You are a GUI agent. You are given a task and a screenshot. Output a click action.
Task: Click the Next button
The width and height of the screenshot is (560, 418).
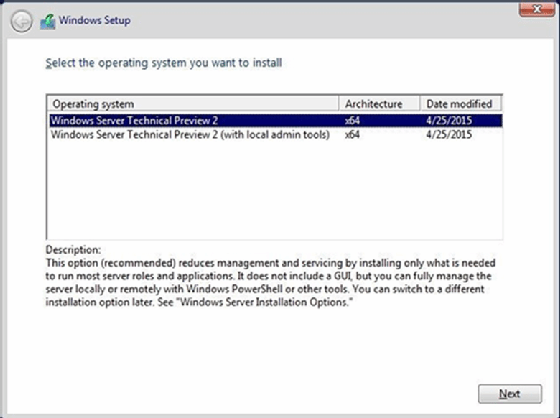click(x=510, y=394)
